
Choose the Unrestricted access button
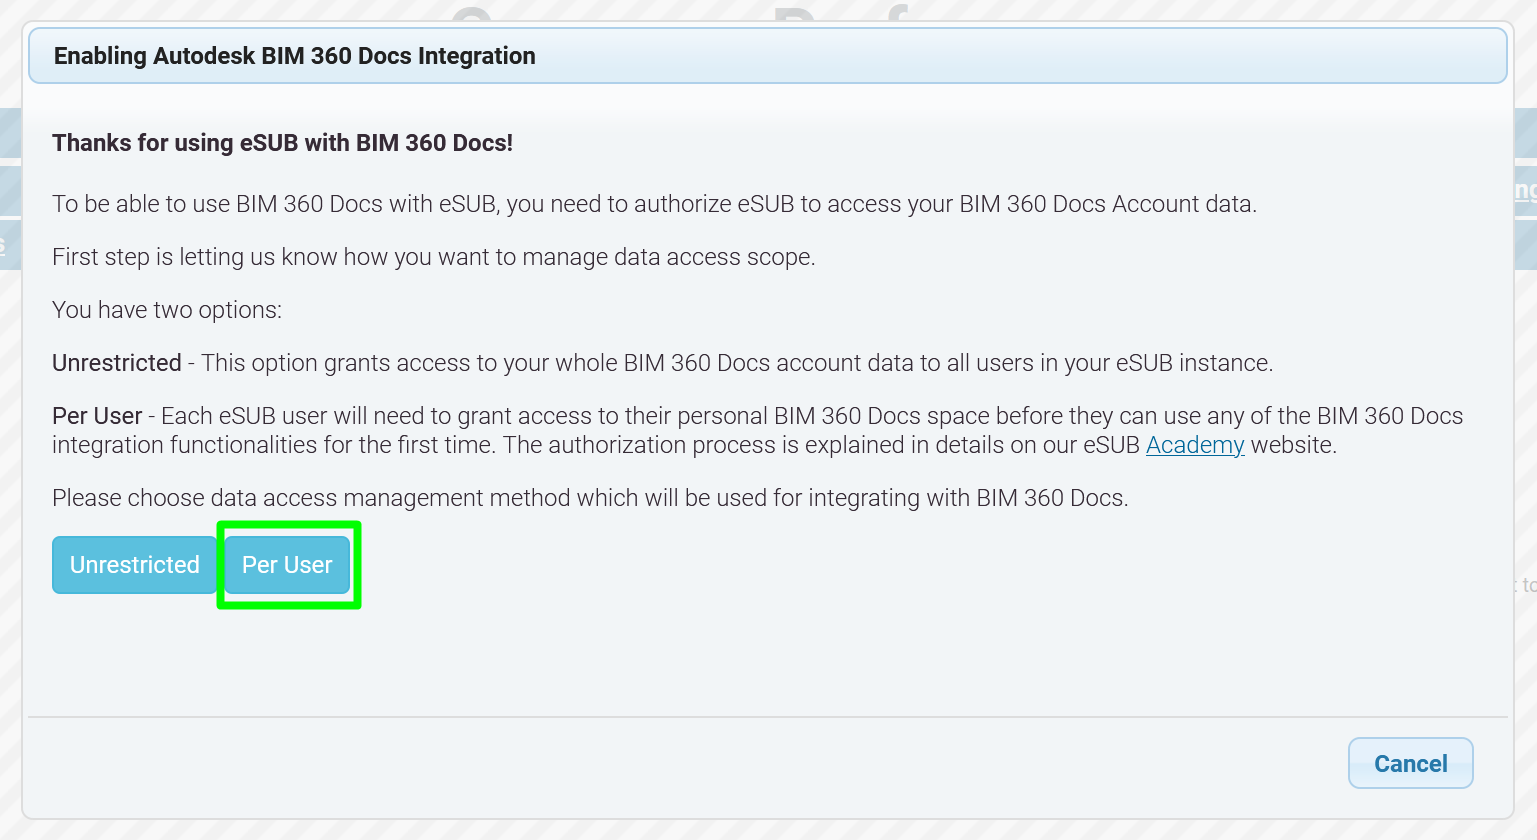(x=134, y=565)
